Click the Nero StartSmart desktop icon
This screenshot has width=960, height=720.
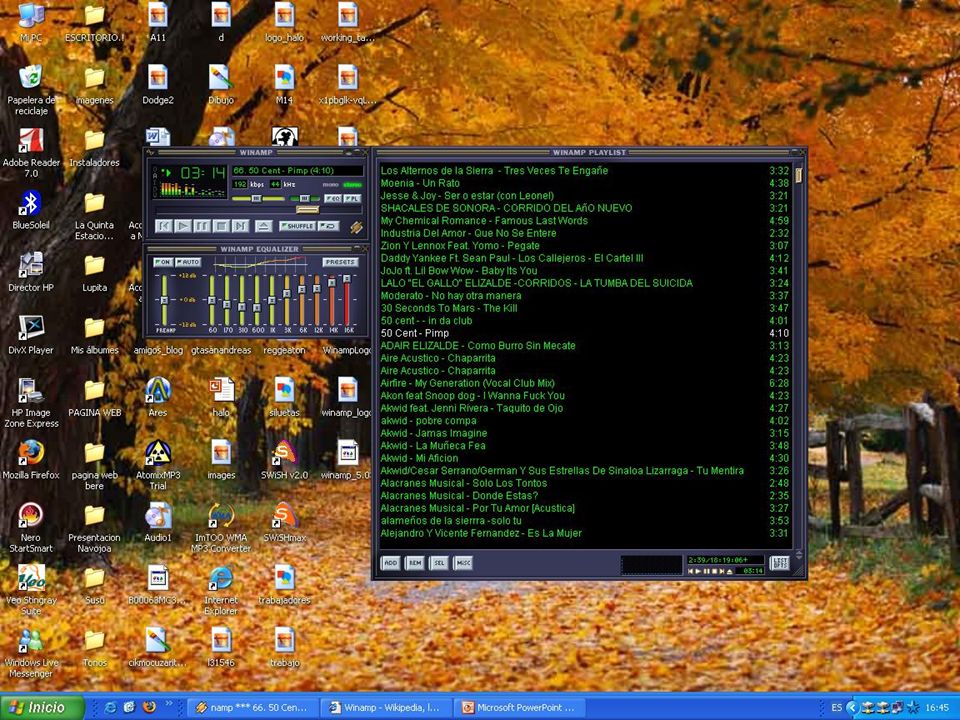tap(31, 527)
